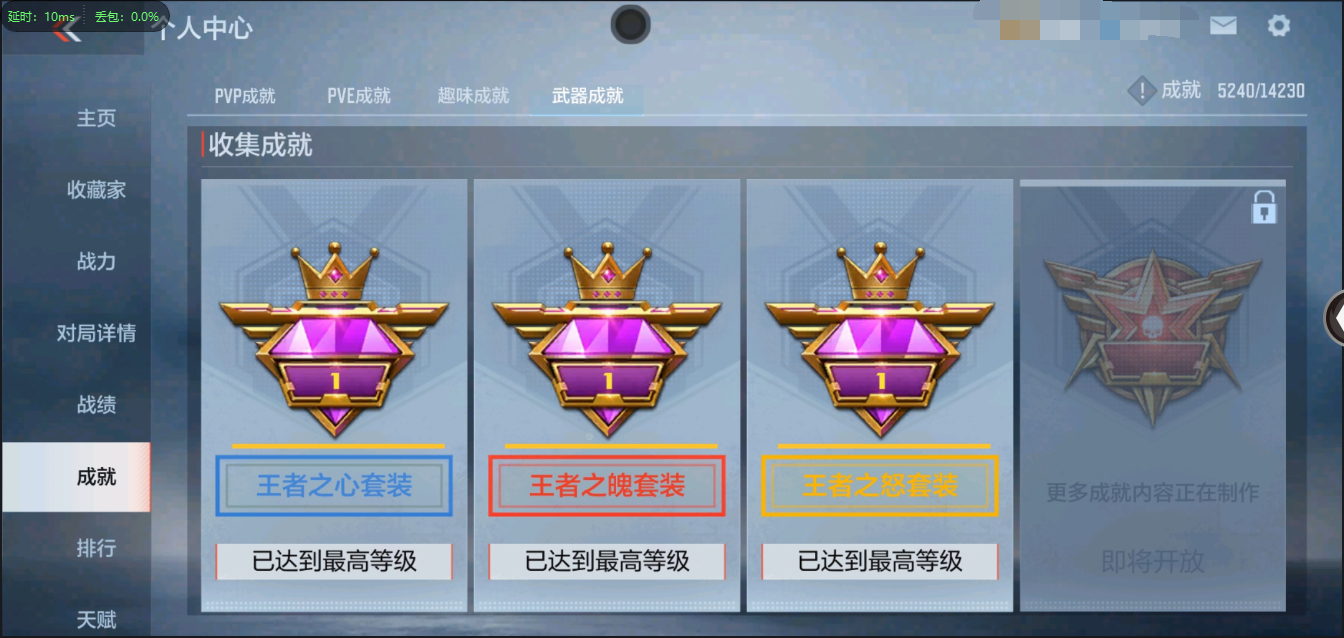
Task: Tap the back arrow beside 个人中心
Action: [x=67, y=31]
